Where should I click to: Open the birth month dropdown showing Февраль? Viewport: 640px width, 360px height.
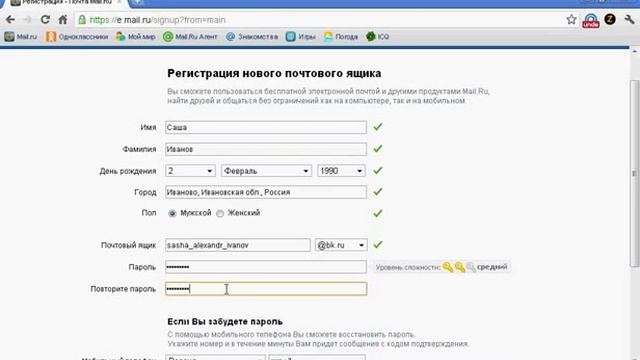[266, 171]
